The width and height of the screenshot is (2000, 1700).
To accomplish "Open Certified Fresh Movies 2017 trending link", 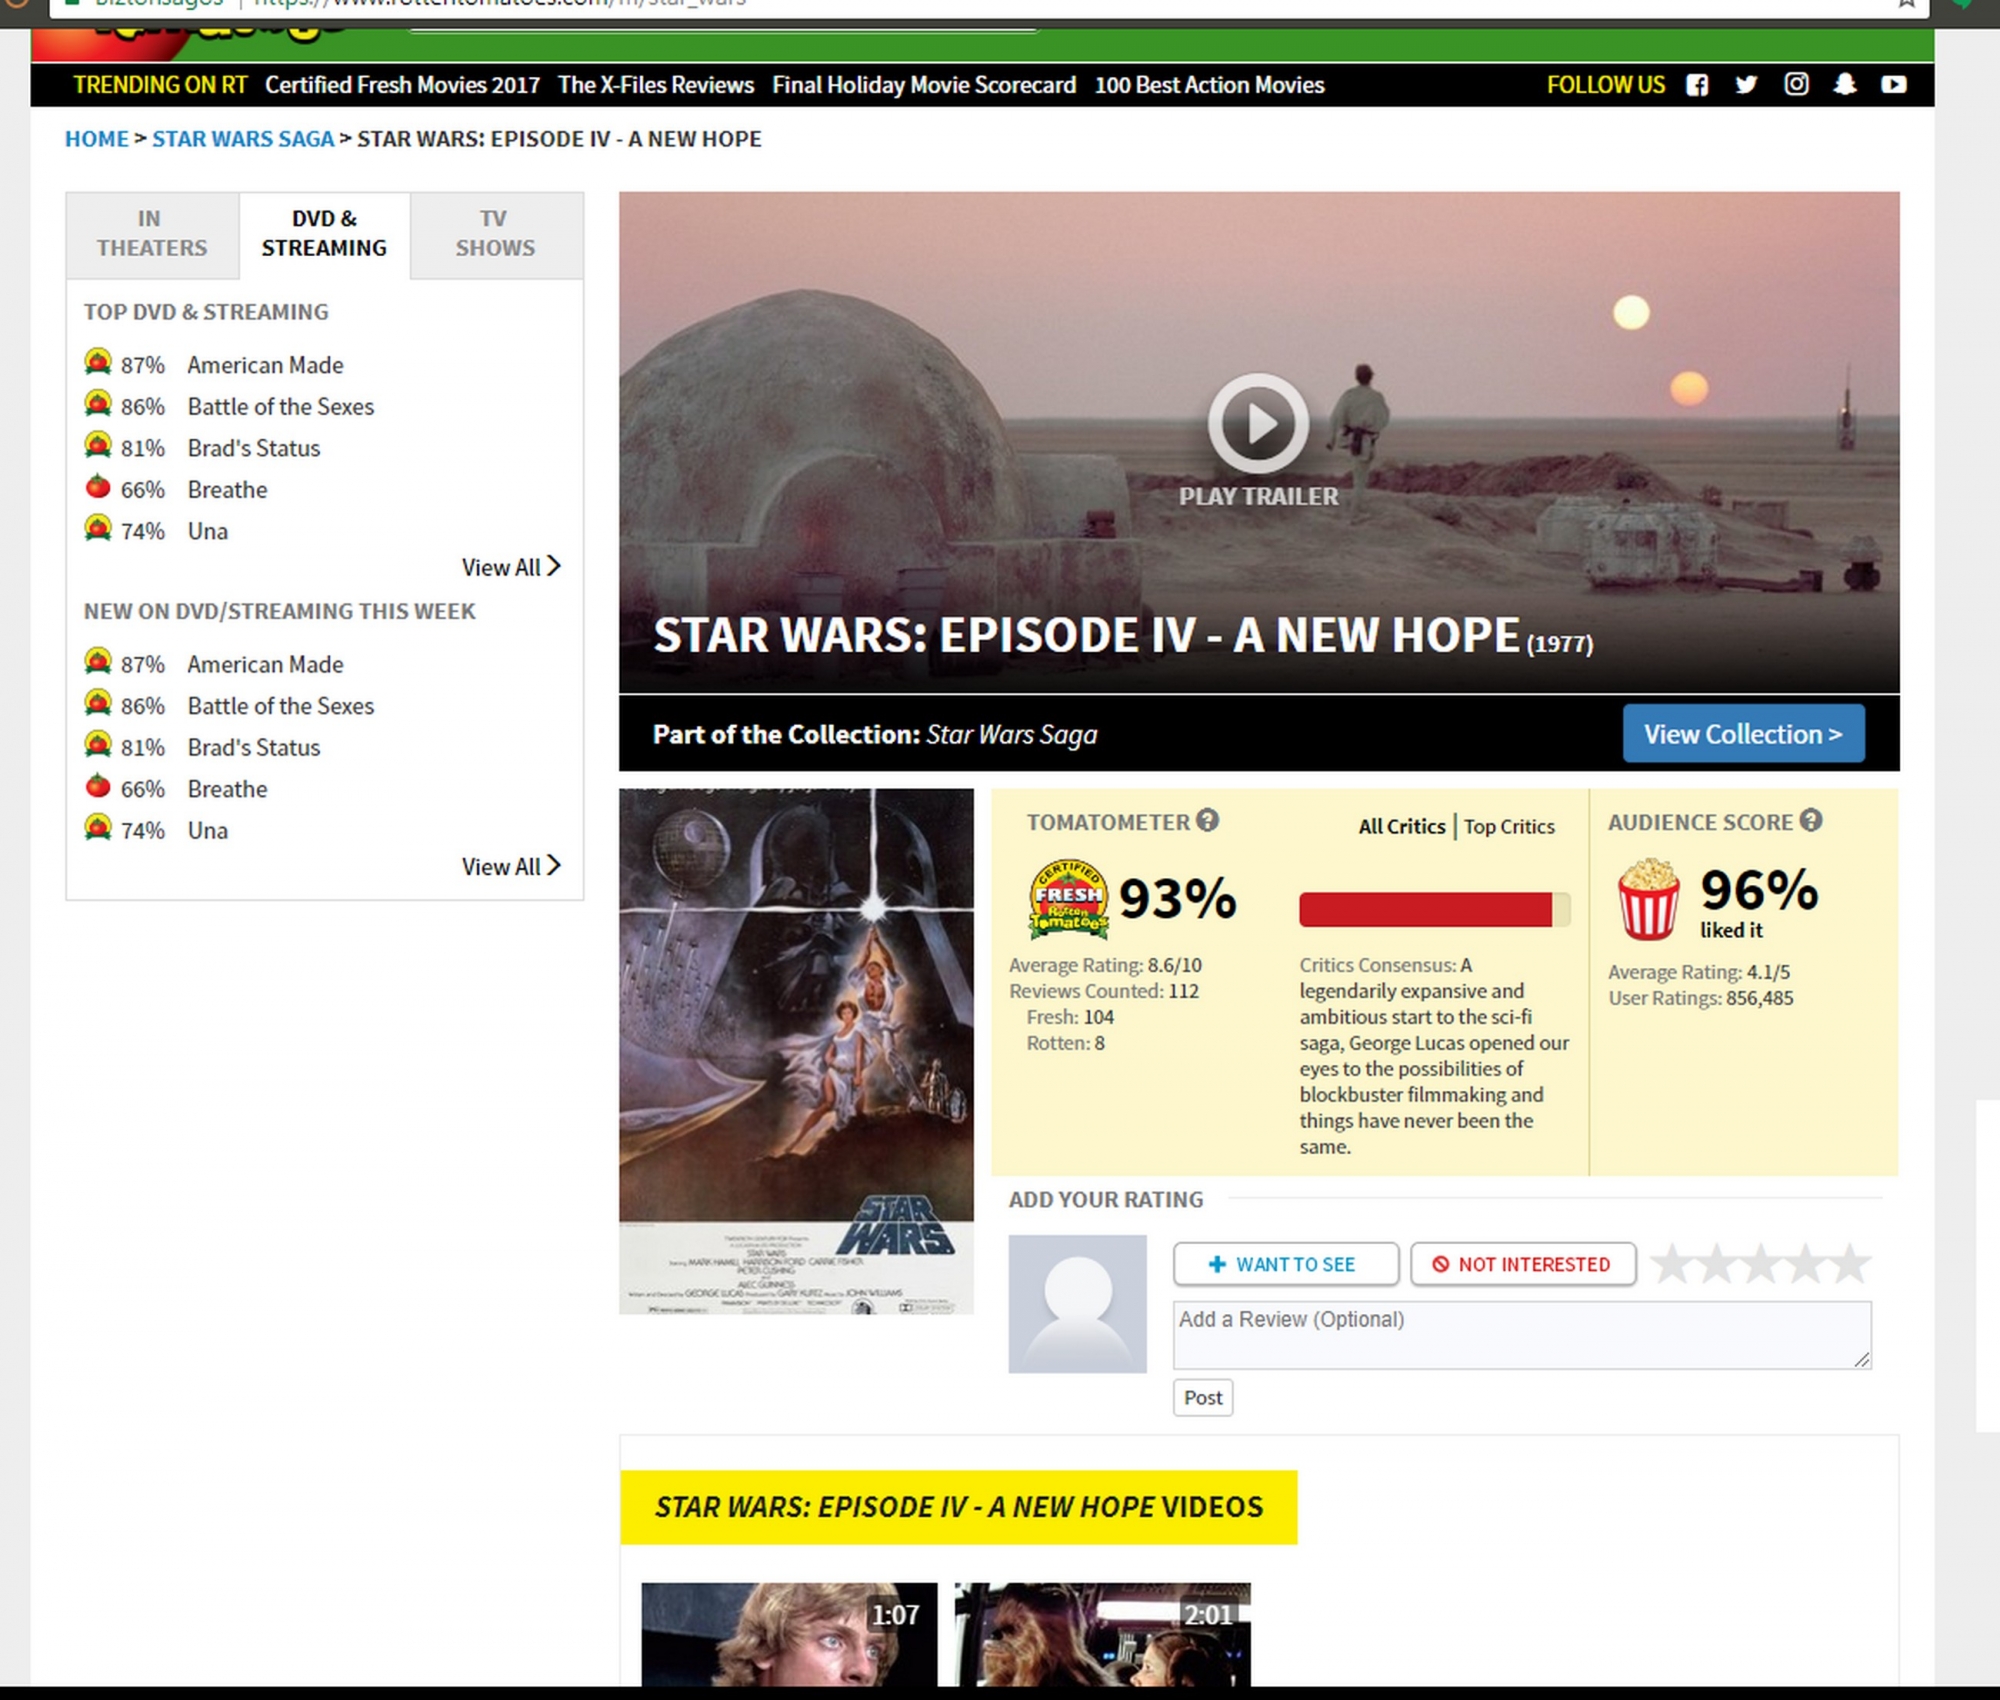I will click(x=402, y=85).
